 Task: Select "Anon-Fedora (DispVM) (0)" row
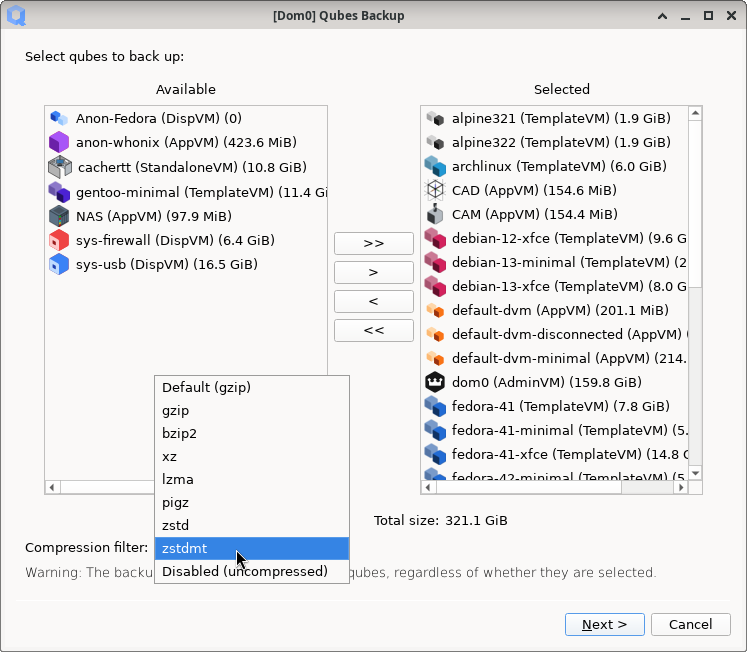tap(186, 118)
